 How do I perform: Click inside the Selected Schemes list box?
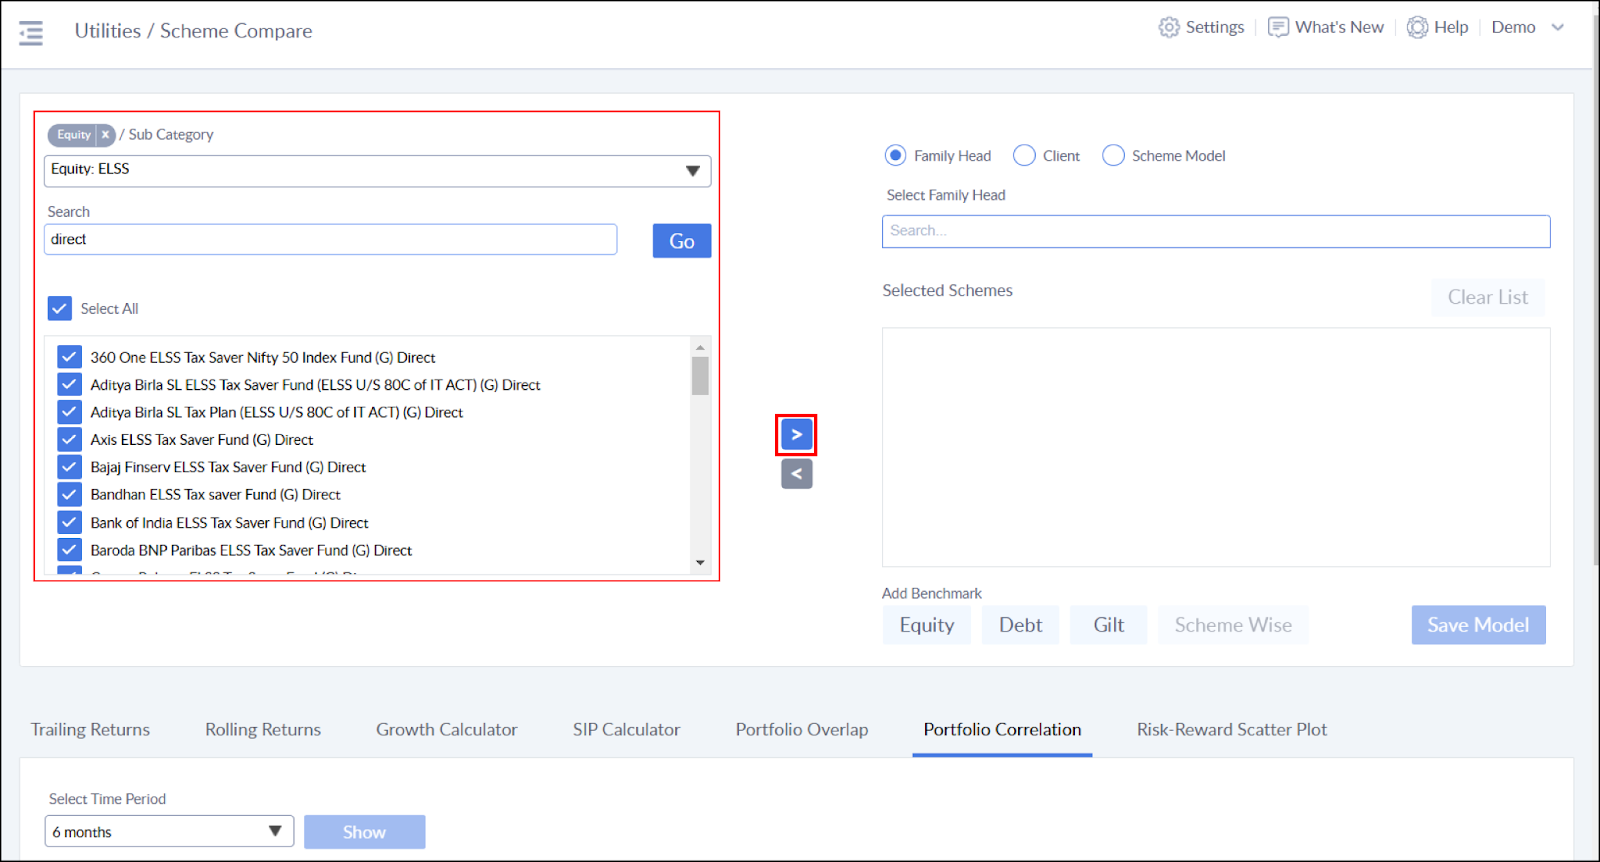1216,447
